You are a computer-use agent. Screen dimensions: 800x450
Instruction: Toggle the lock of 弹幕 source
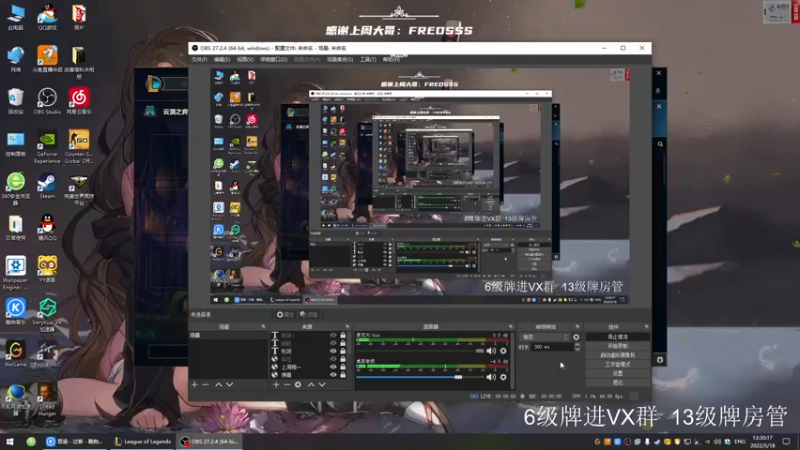343,374
